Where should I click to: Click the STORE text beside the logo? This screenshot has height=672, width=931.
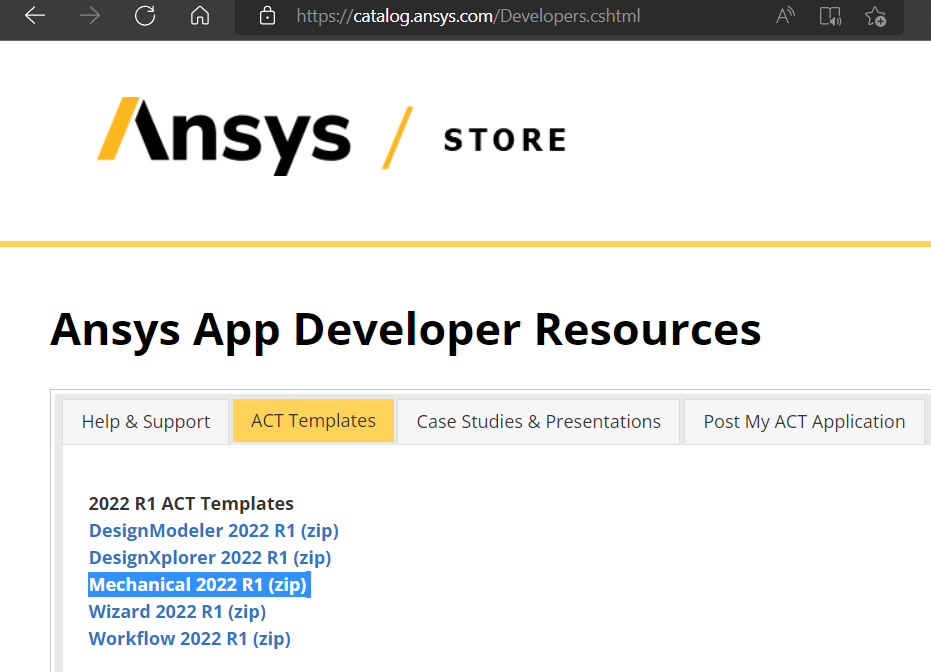pyautogui.click(x=505, y=140)
